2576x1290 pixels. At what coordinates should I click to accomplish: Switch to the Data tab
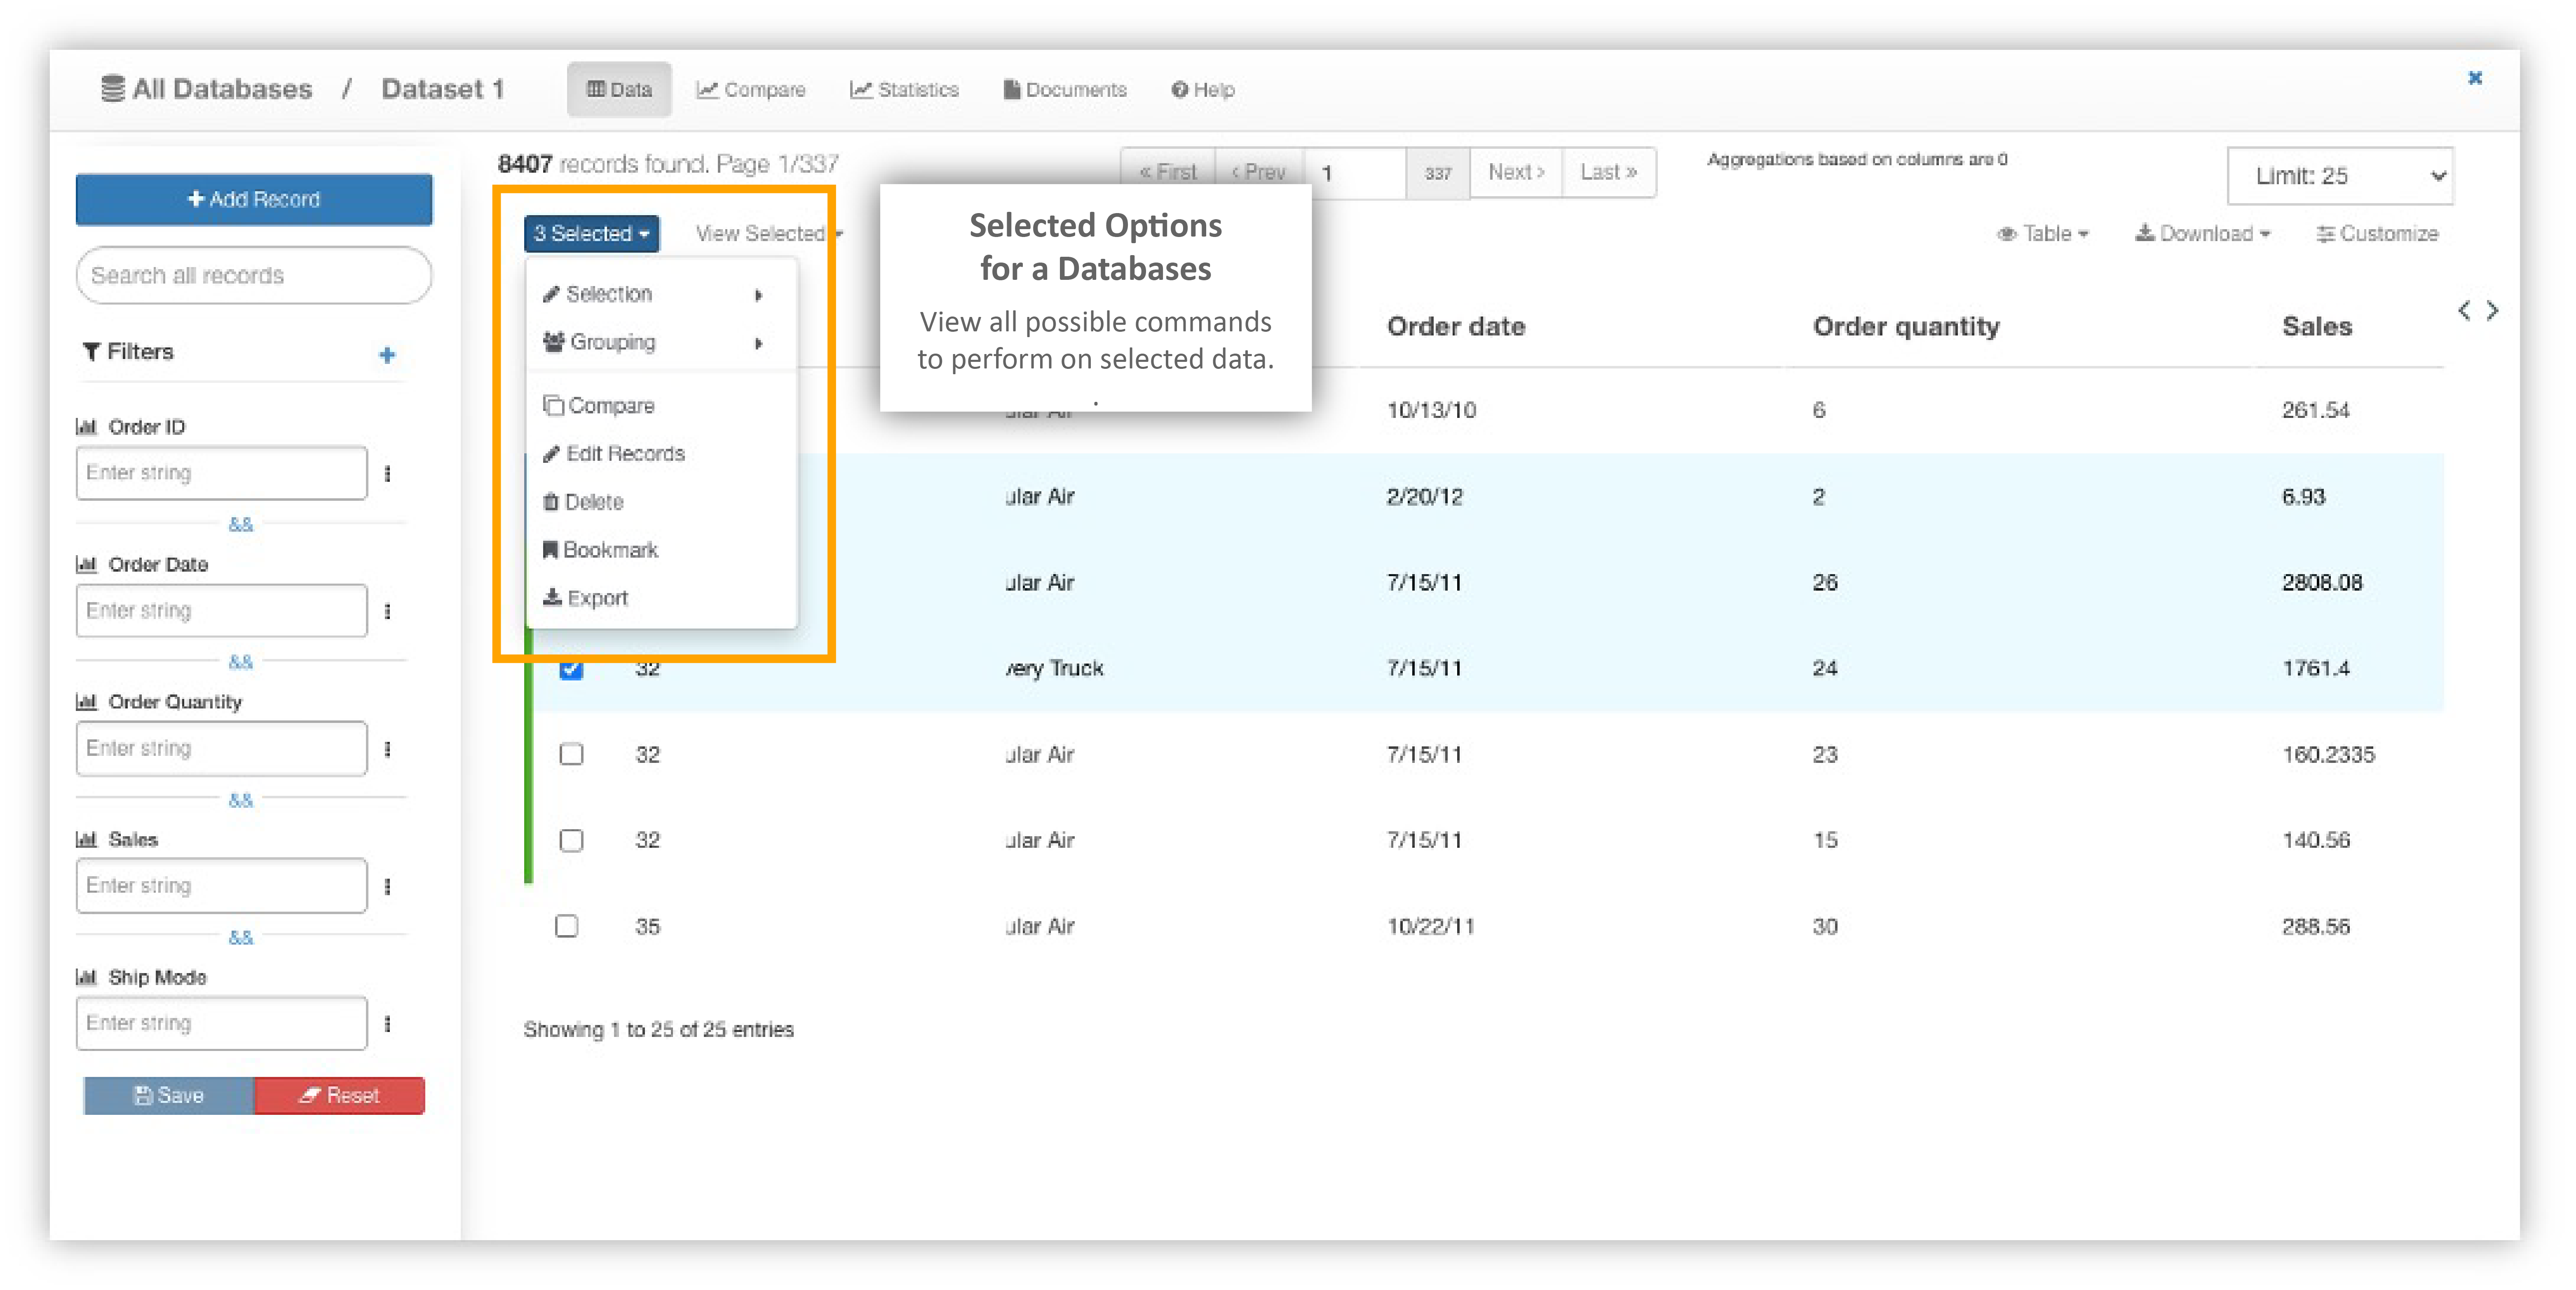pyautogui.click(x=619, y=89)
